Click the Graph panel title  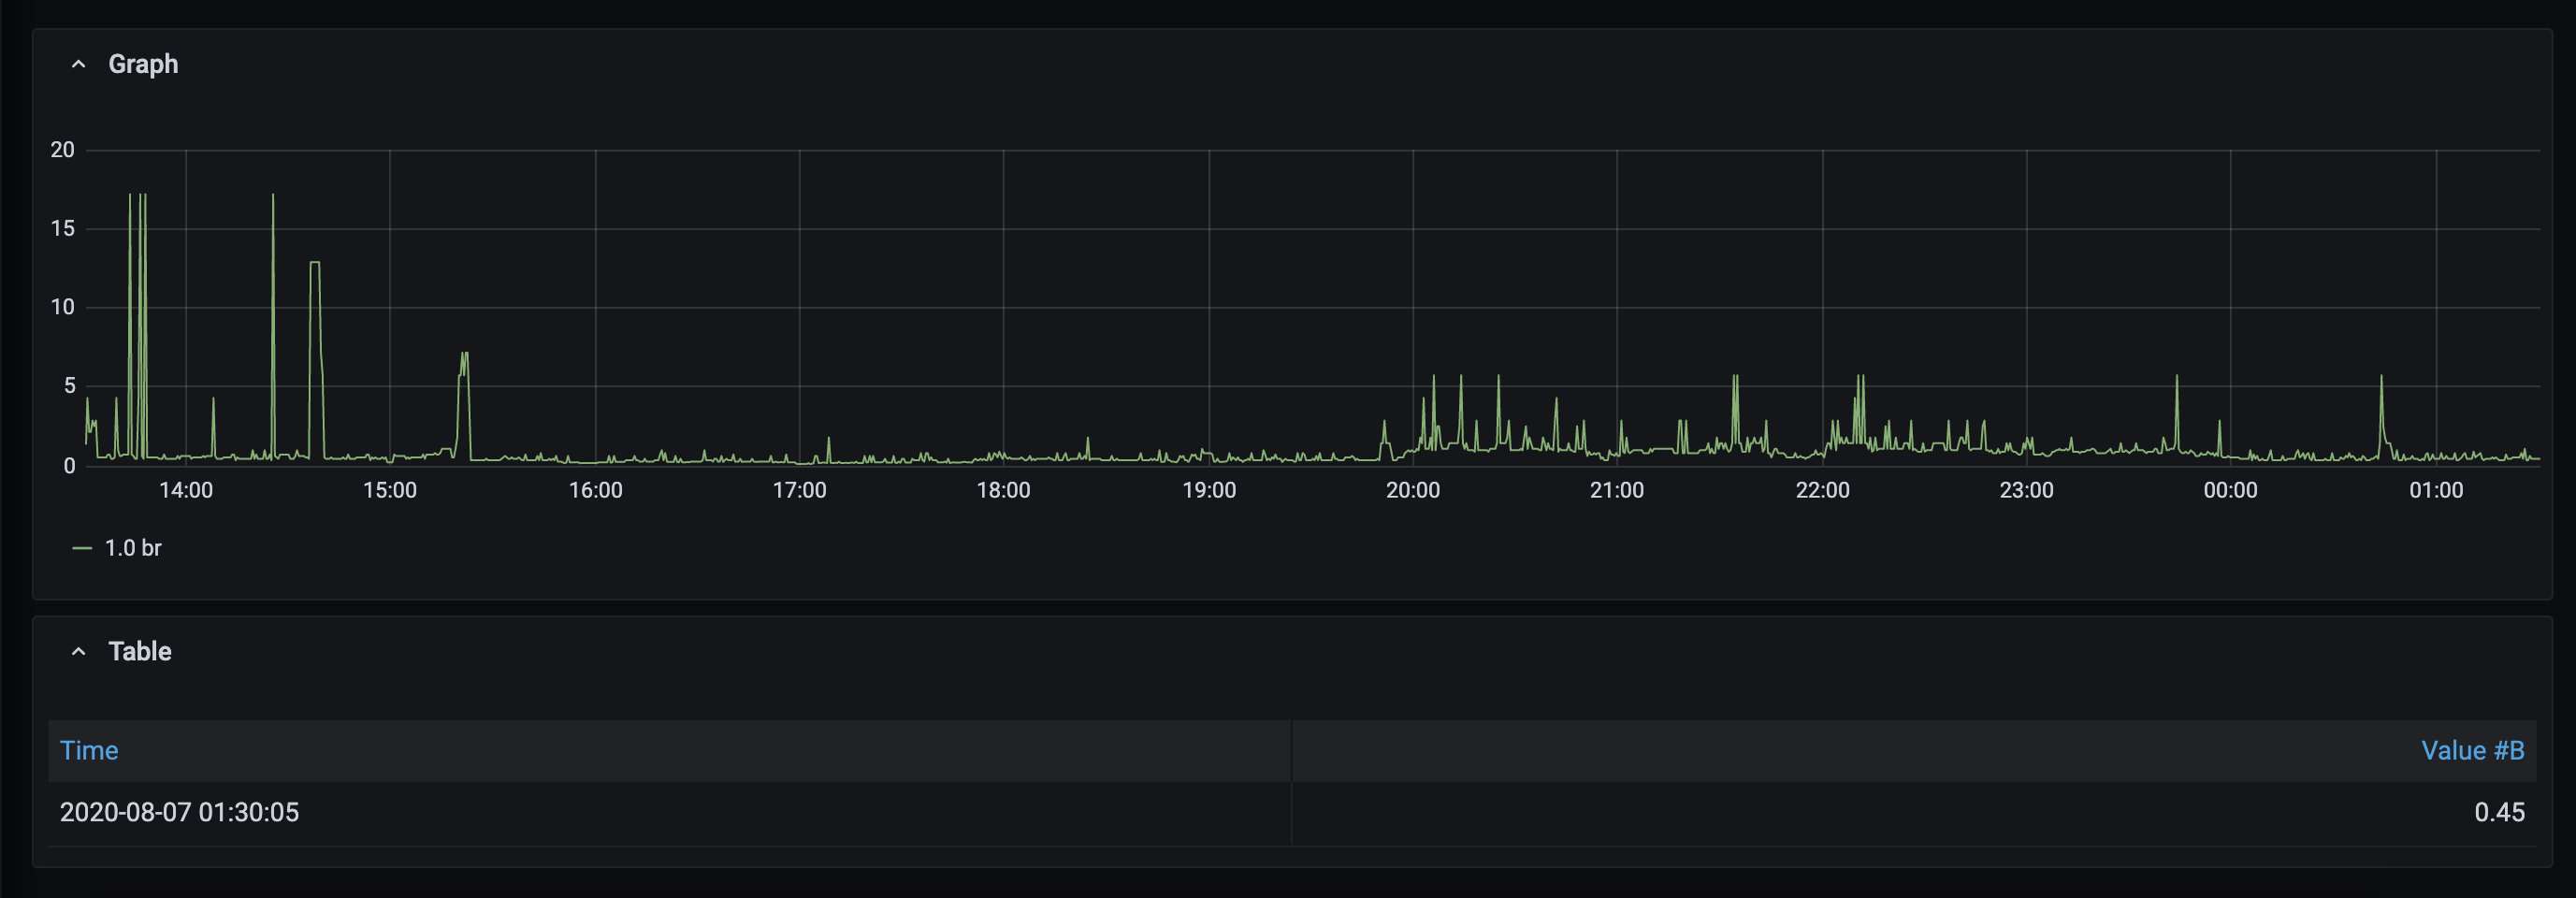143,64
